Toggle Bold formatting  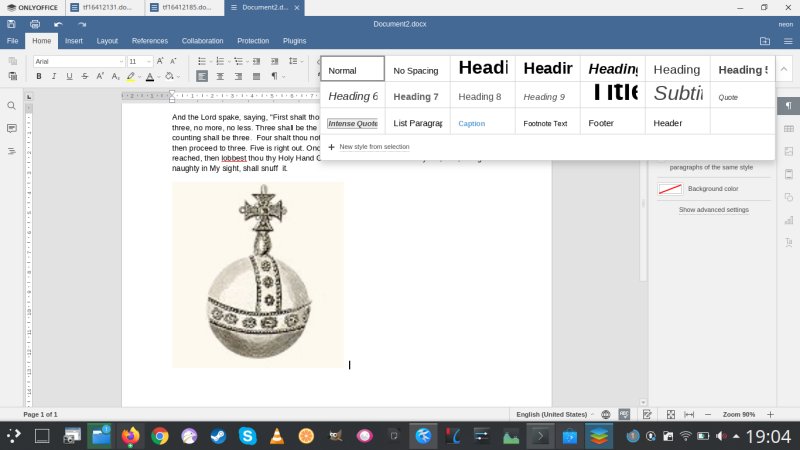[x=39, y=76]
